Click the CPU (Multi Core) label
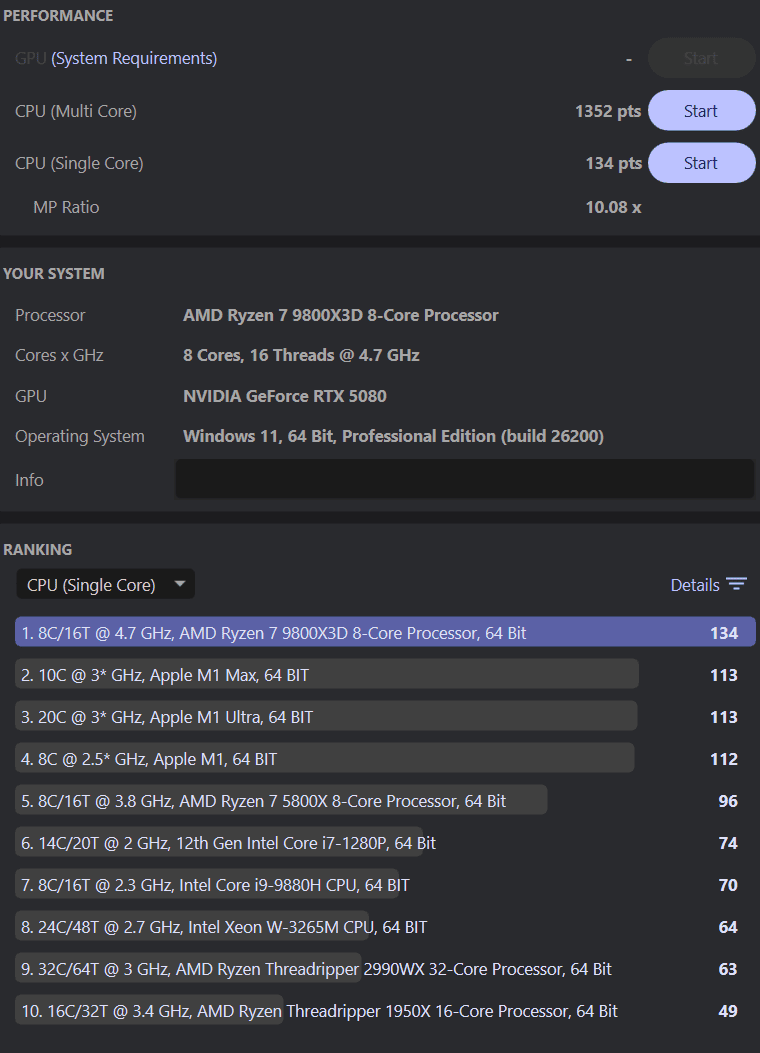Viewport: 760px width, 1053px height. point(76,111)
